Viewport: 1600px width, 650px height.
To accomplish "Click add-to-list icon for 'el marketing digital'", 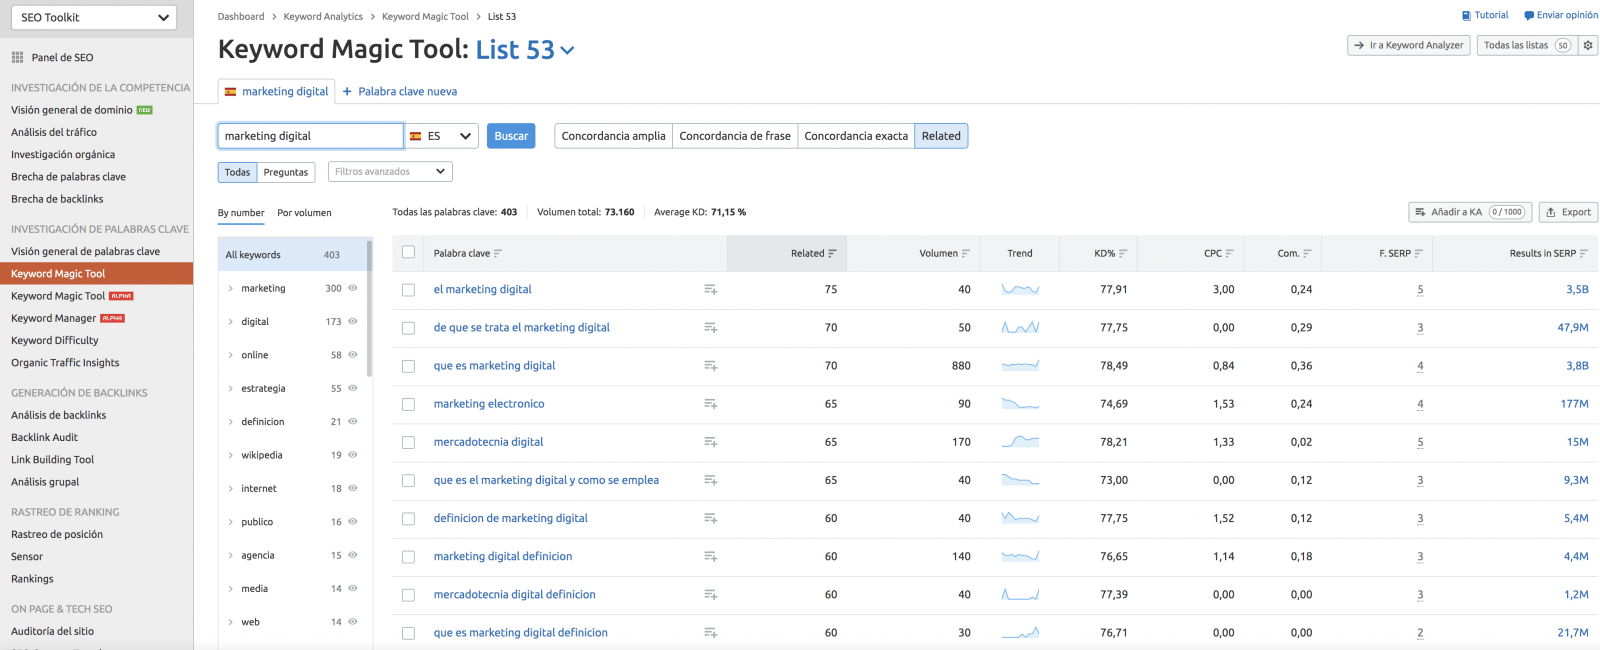I will [x=710, y=290].
